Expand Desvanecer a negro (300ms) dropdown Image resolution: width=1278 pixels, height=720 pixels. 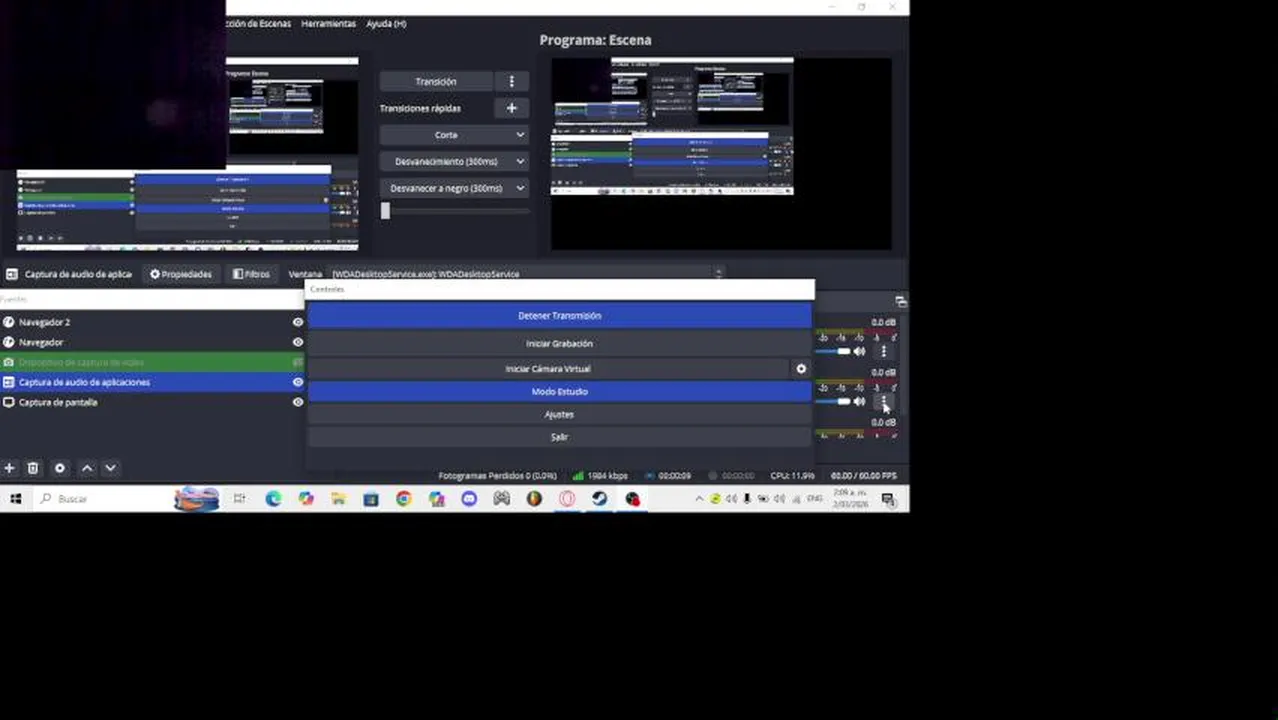[x=453, y=188]
